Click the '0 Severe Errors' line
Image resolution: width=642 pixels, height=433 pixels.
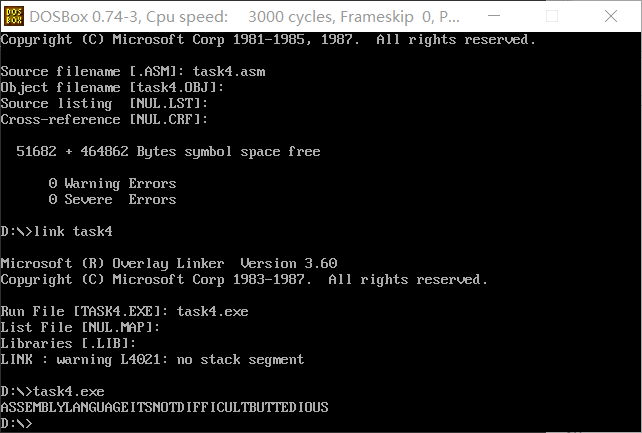coord(112,199)
